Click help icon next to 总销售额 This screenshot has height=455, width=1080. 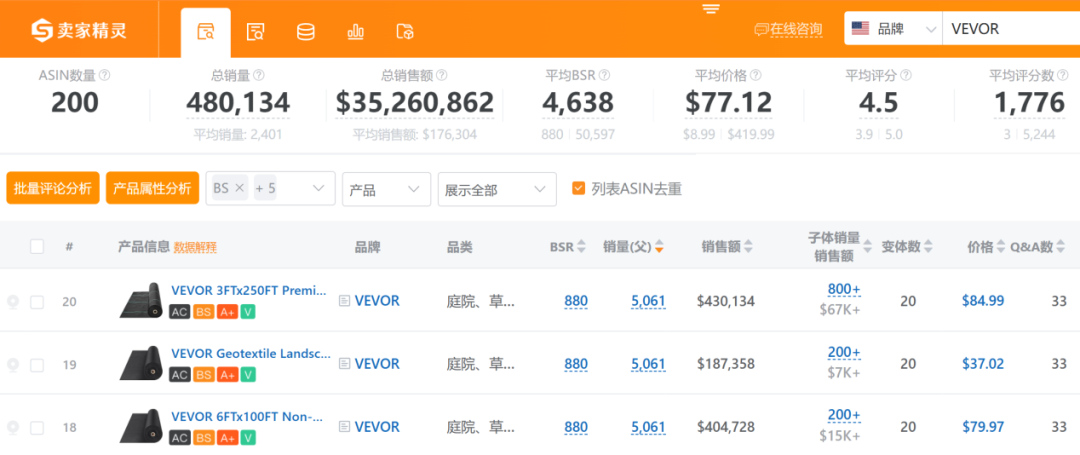click(442, 75)
